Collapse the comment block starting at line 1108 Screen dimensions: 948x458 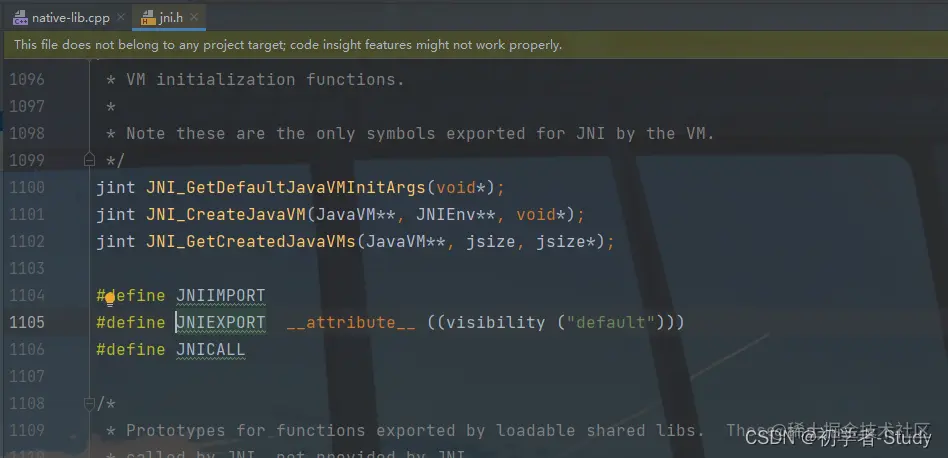tap(89, 404)
